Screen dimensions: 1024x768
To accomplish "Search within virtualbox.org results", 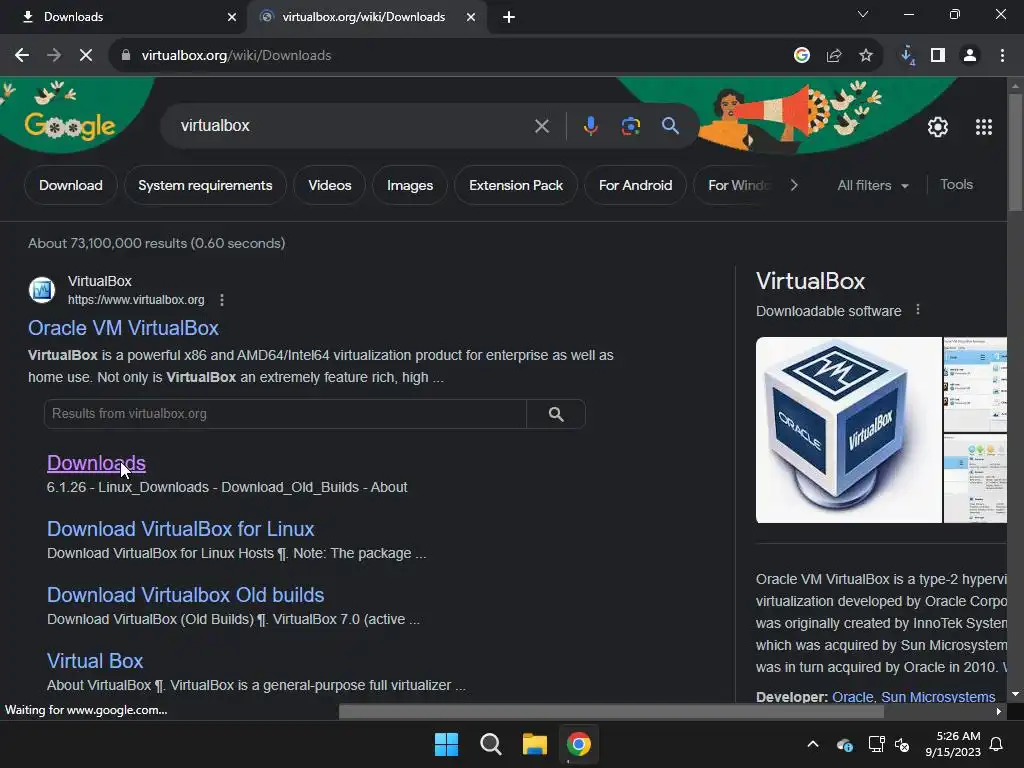I will (x=556, y=414).
